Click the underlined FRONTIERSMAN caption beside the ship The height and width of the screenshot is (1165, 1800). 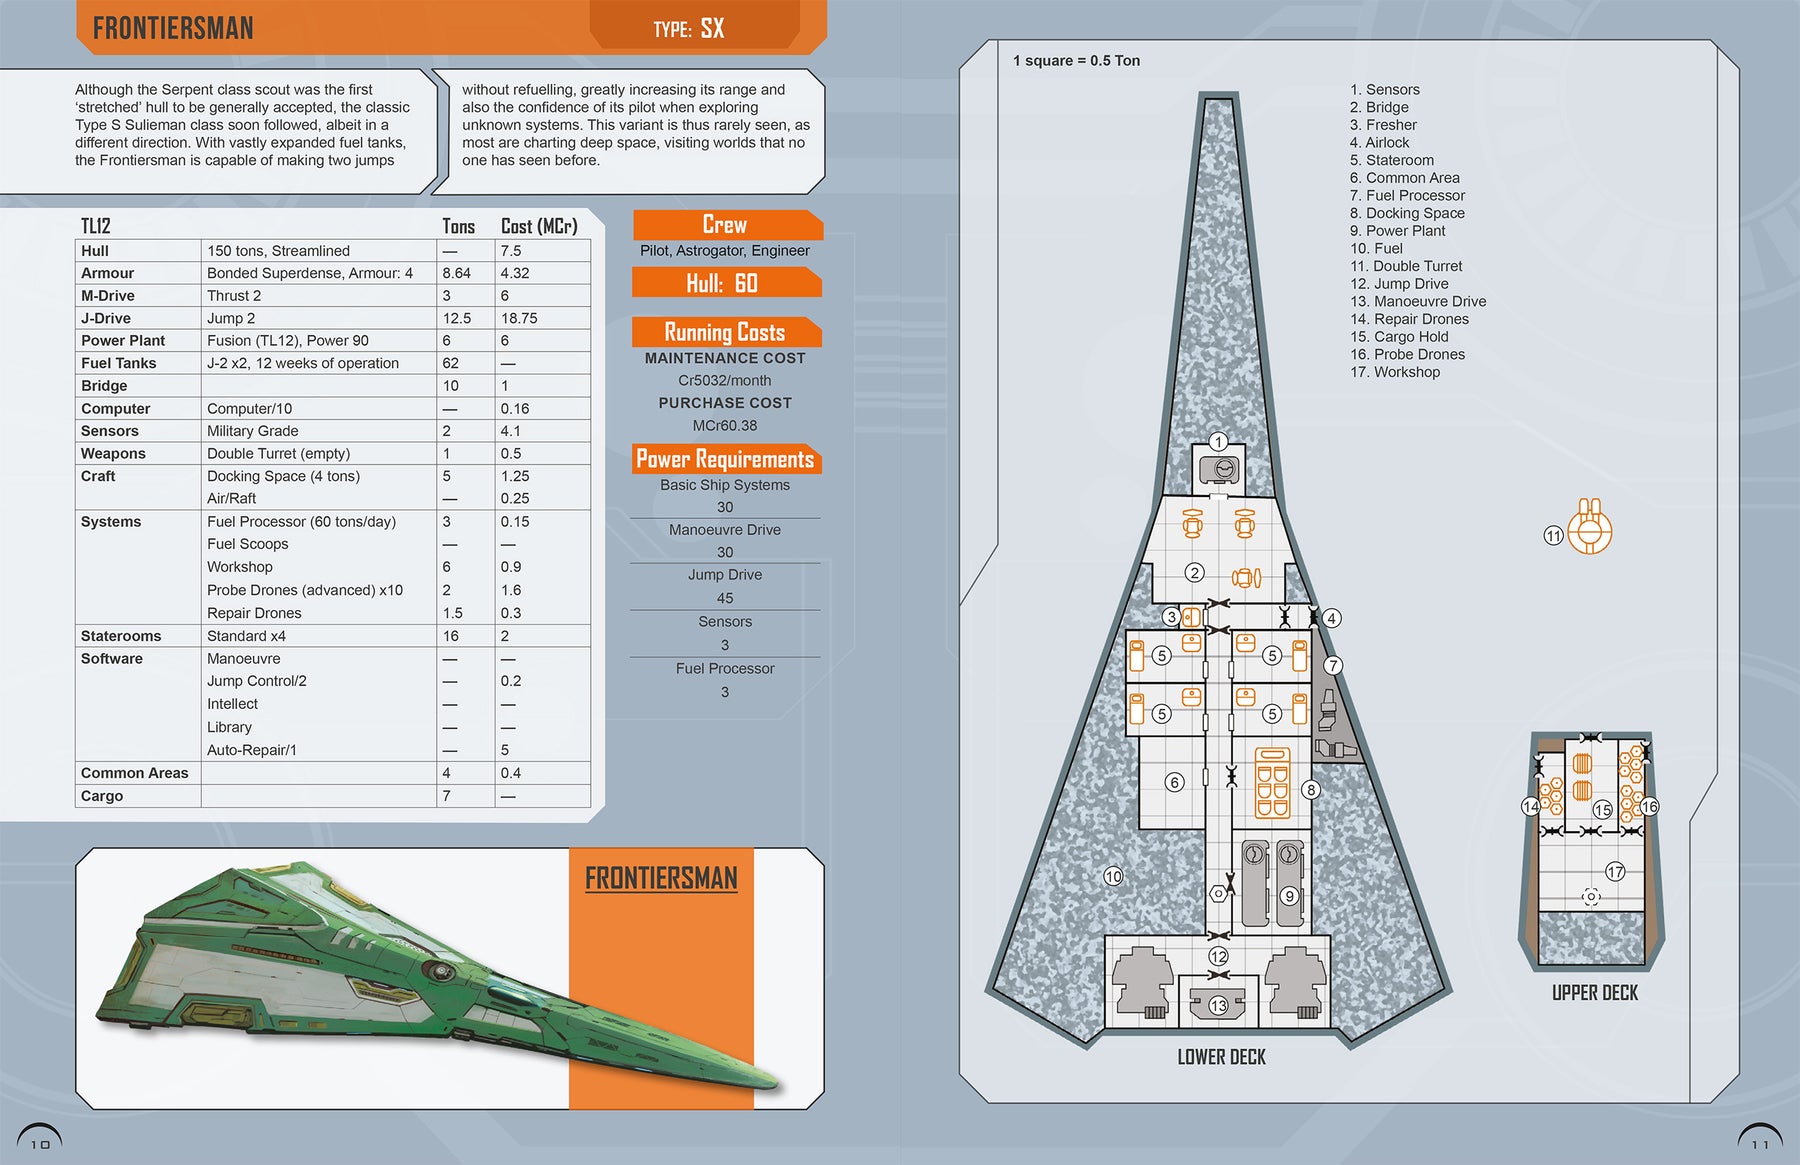[661, 879]
